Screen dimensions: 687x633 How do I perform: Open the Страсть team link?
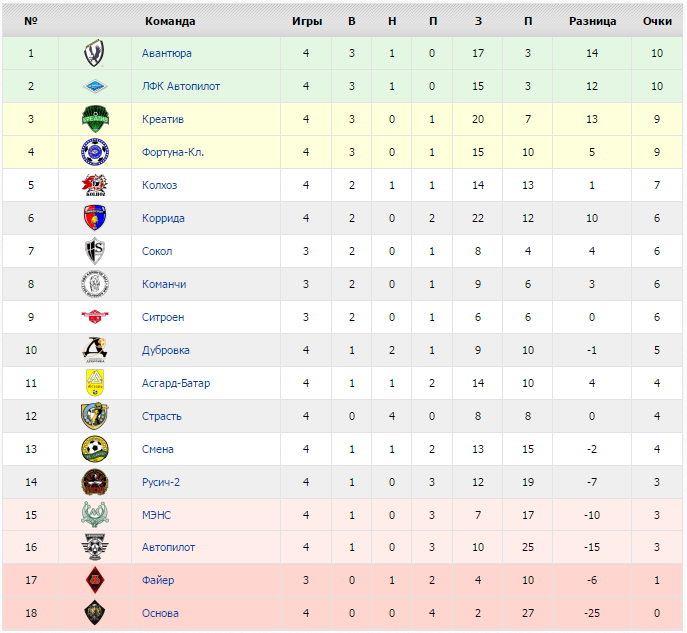[x=162, y=416]
